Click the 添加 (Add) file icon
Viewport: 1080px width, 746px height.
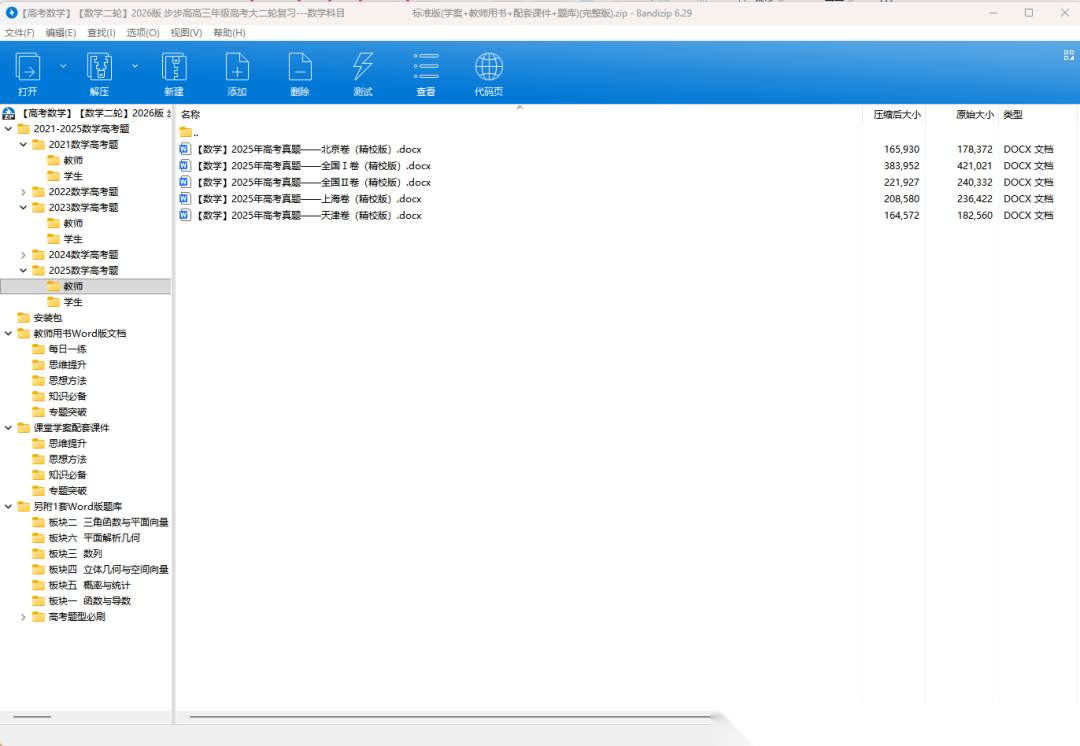[237, 68]
